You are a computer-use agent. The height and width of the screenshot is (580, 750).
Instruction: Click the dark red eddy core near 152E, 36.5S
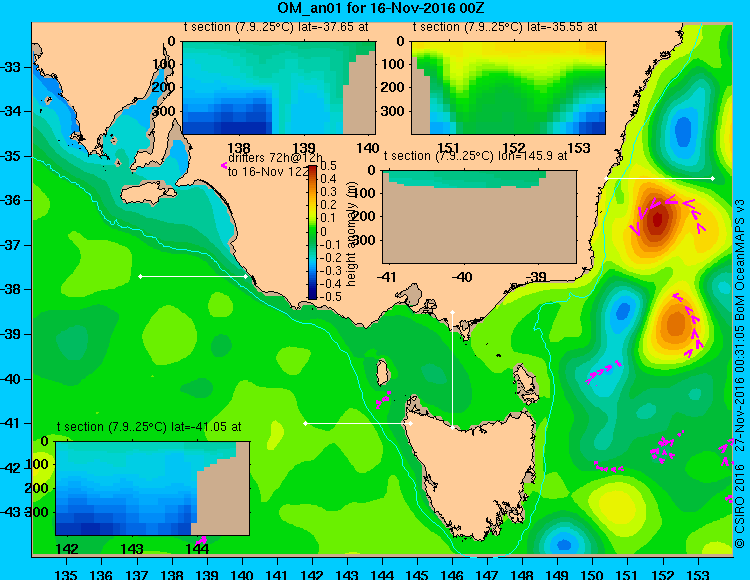click(x=657, y=219)
